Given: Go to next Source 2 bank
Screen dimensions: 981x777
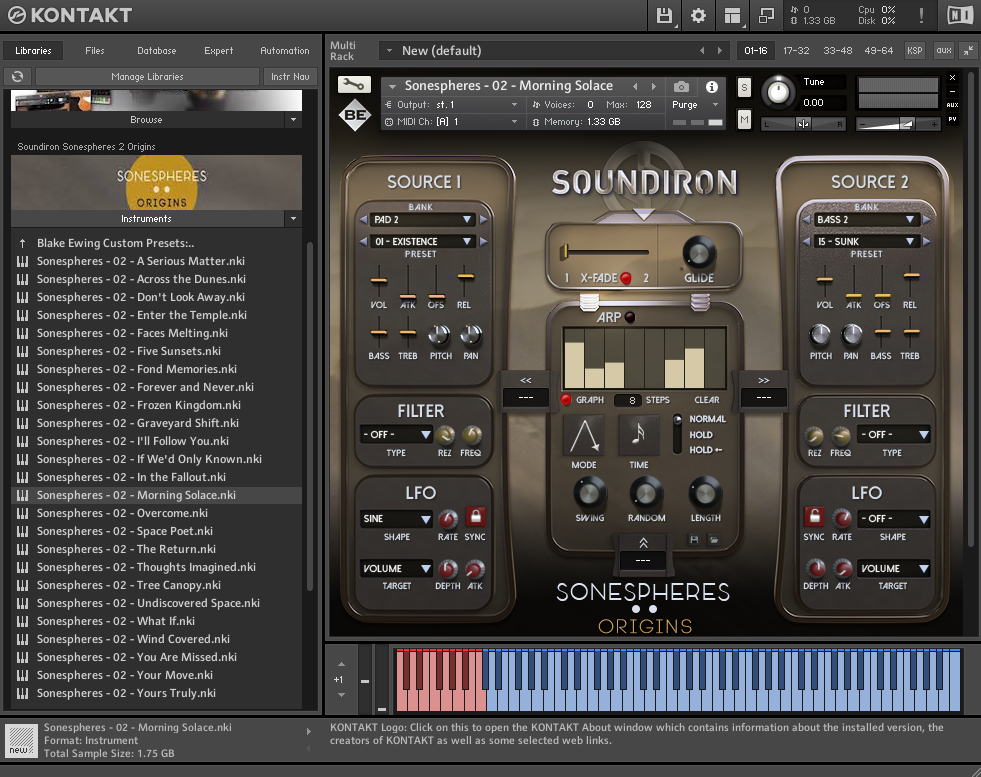Looking at the screenshot, I should coord(927,220).
